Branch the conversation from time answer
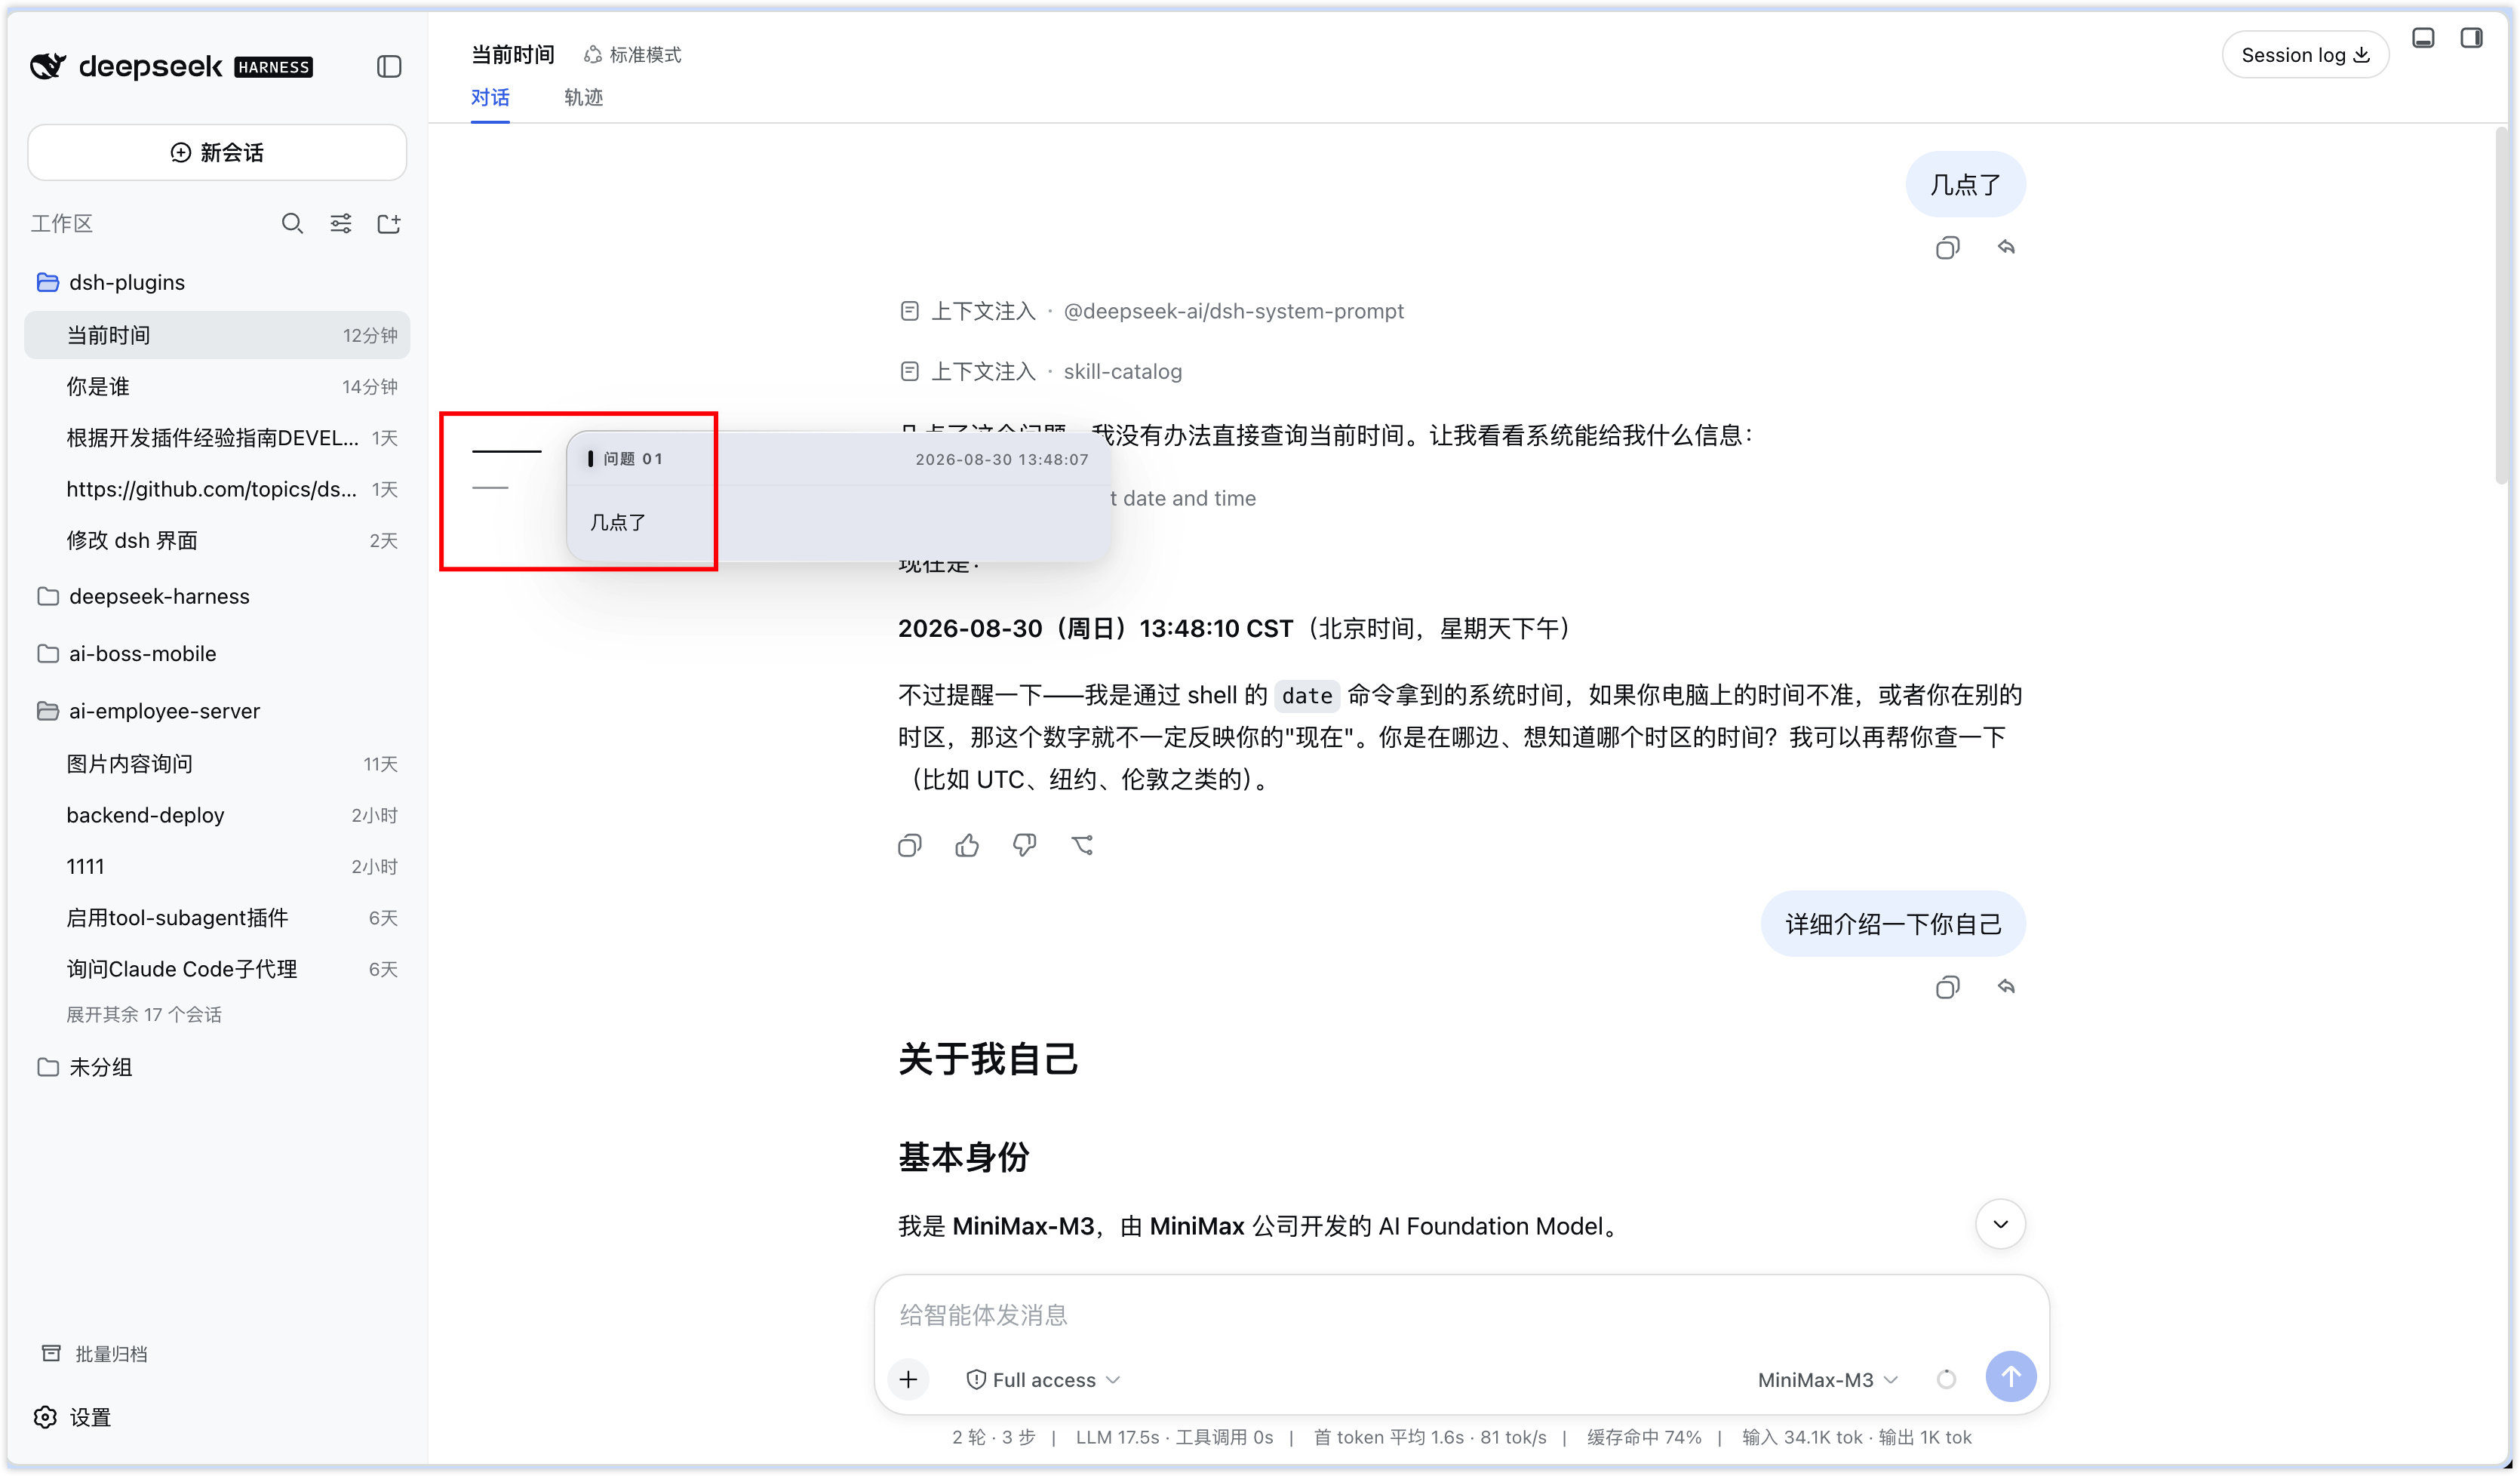Viewport: 2520px width, 1476px height. pos(1082,846)
